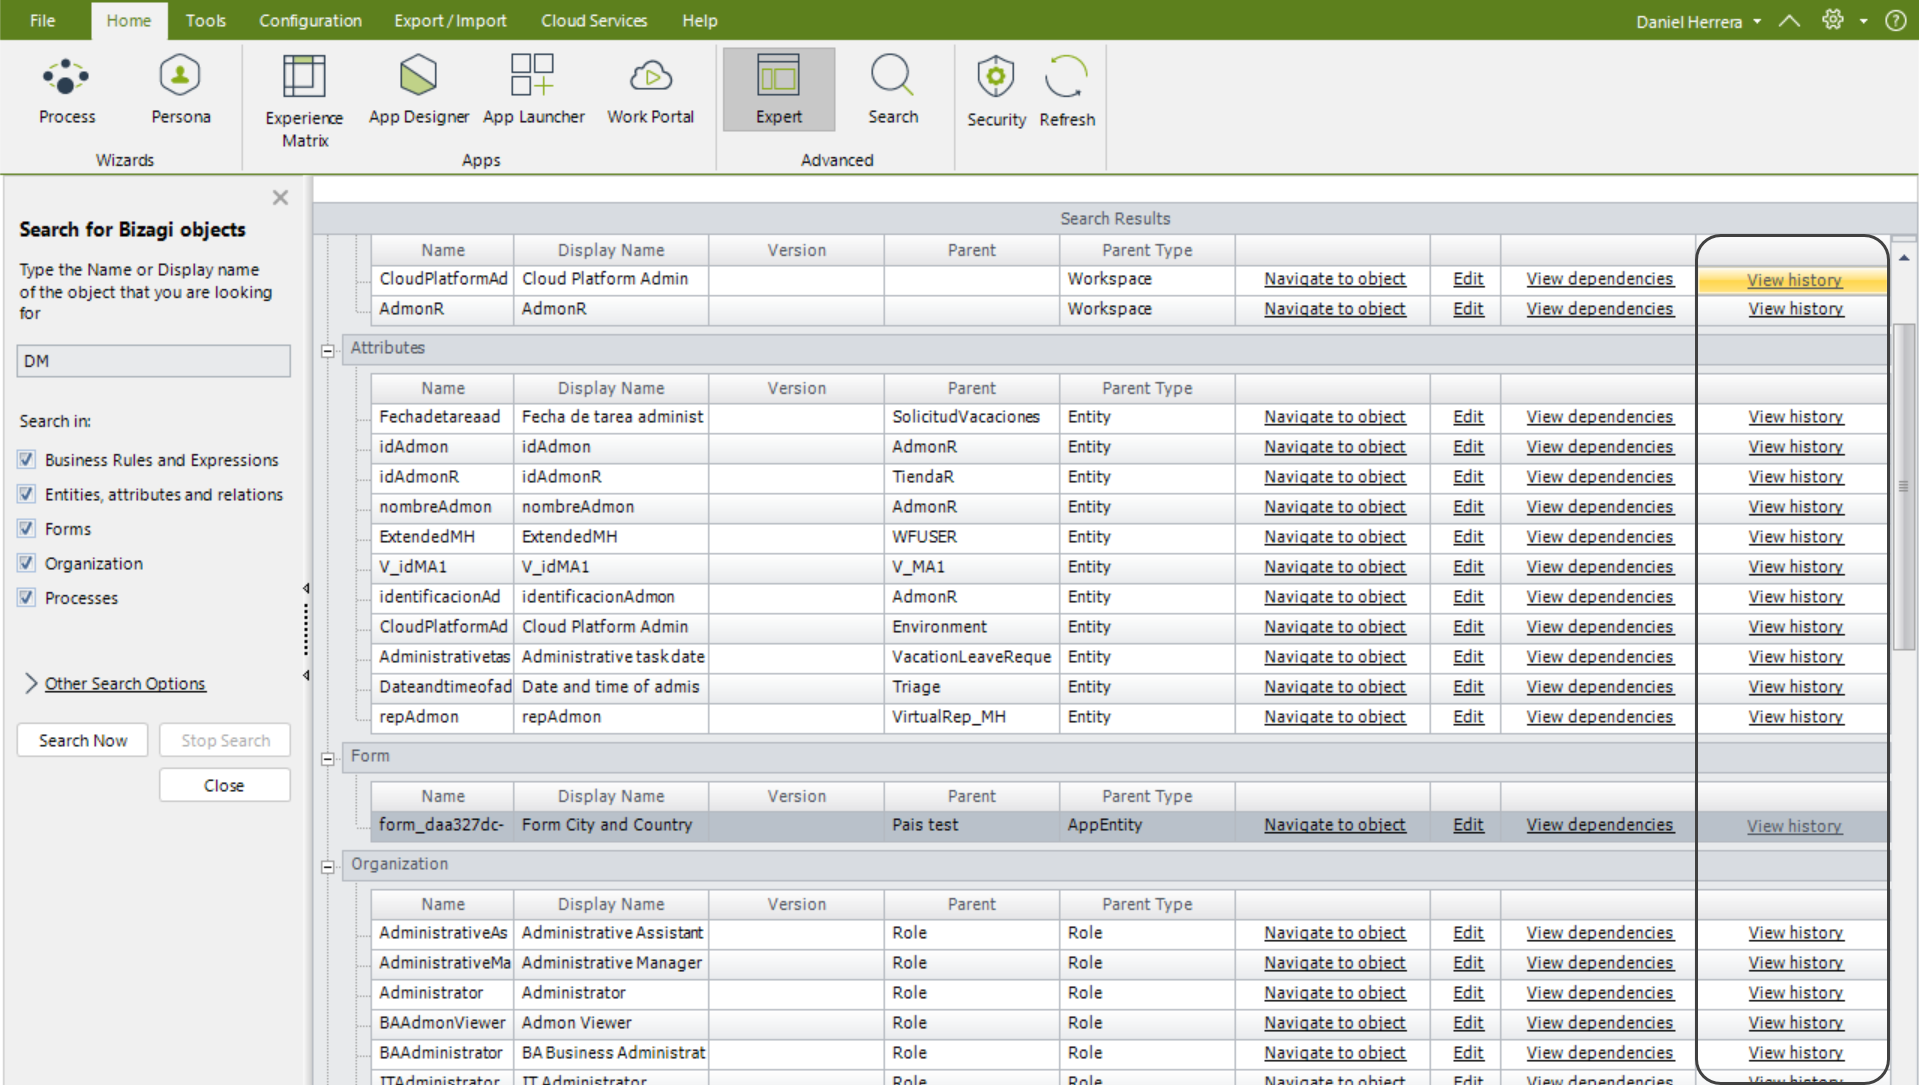This screenshot has height=1085, width=1919.
Task: Open App Launcher
Action: [x=533, y=90]
